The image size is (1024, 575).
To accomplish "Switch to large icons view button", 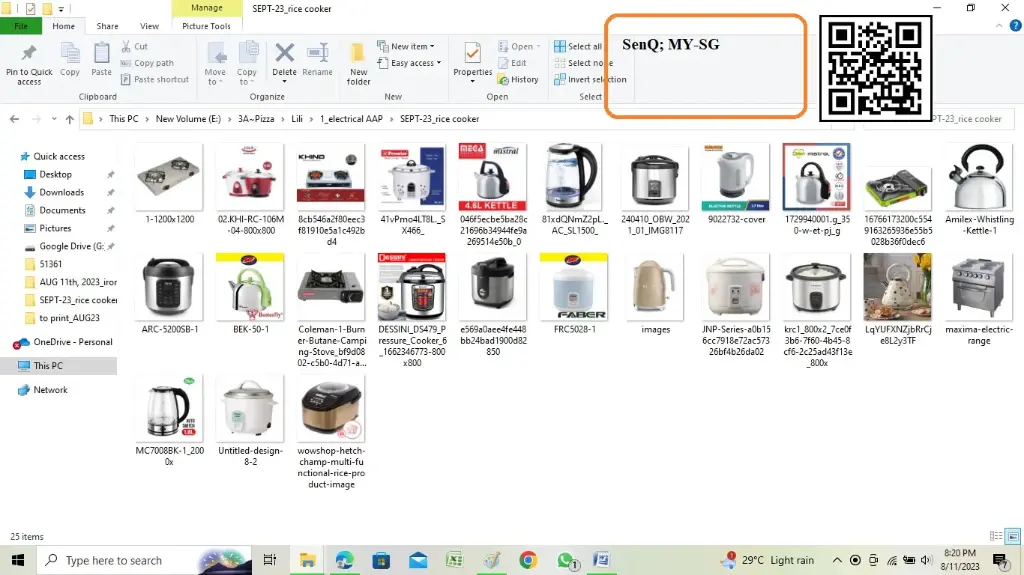I will (x=1013, y=536).
